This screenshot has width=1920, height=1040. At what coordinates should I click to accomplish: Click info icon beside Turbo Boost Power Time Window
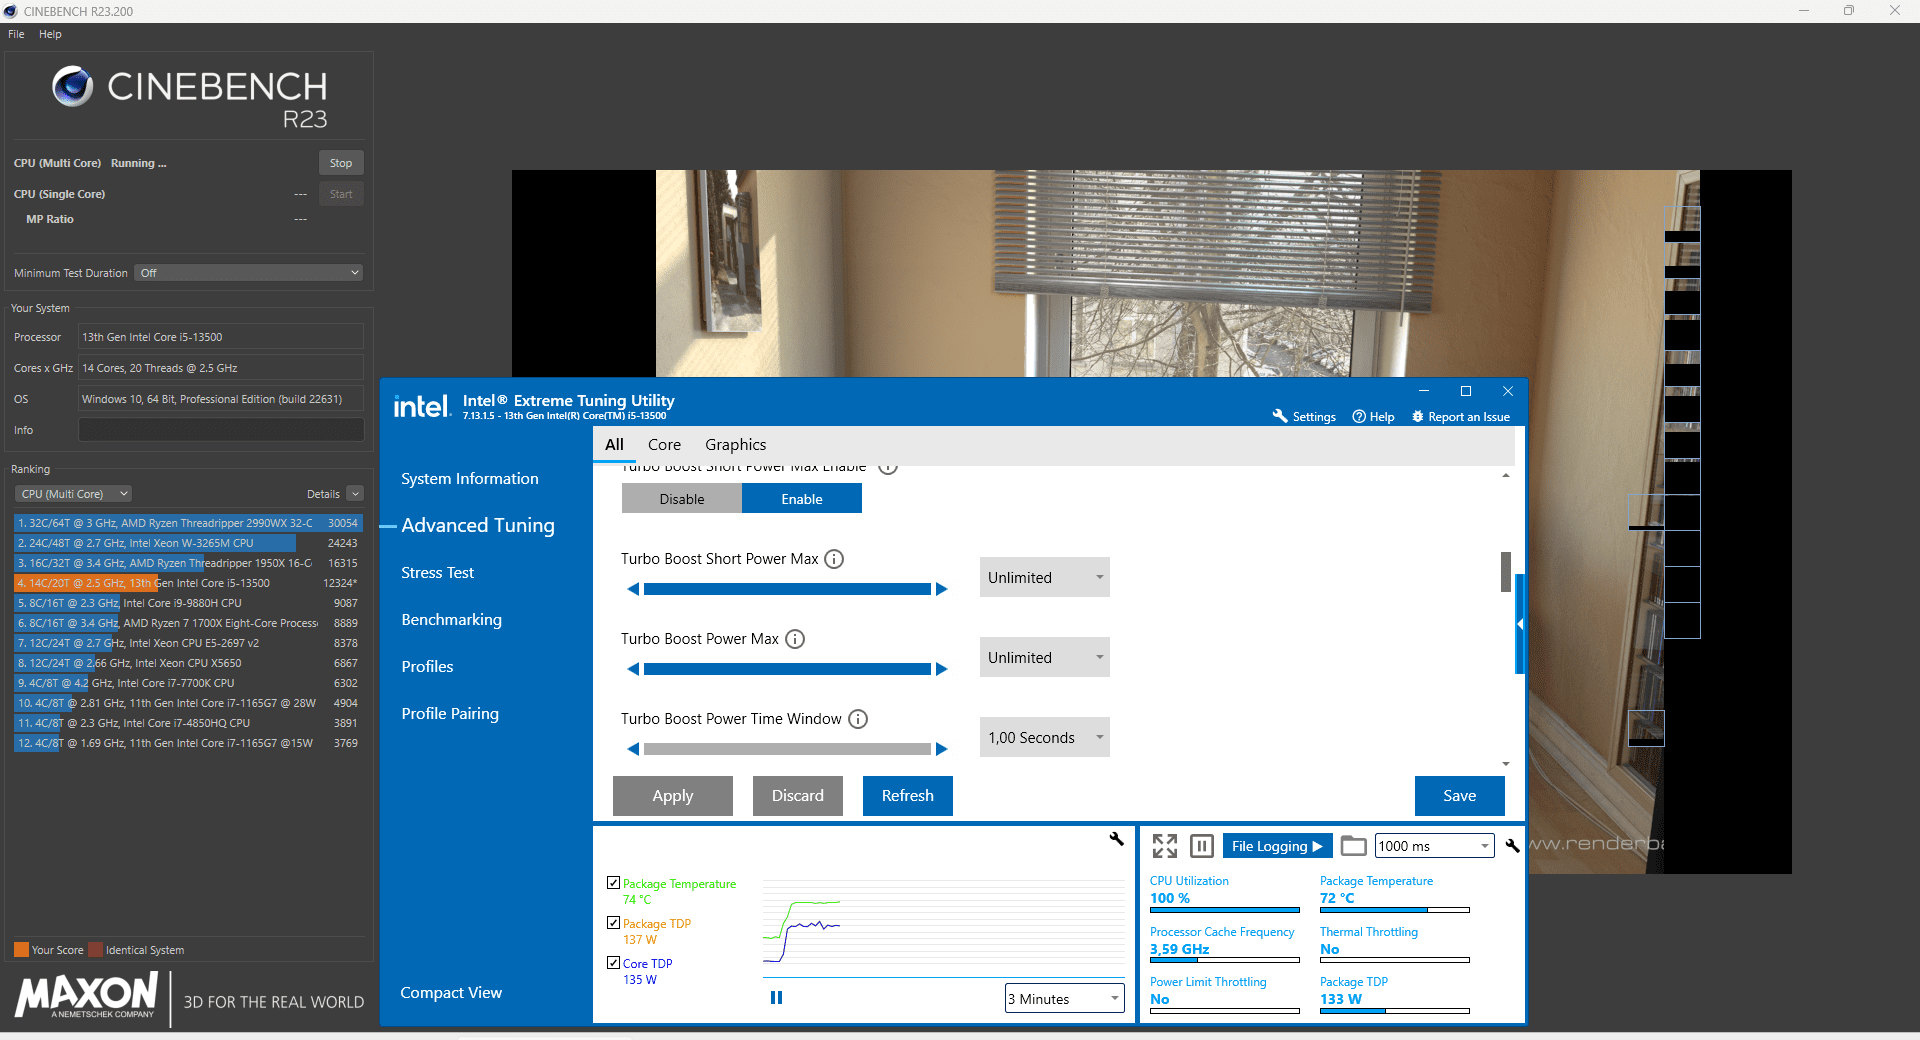click(858, 719)
